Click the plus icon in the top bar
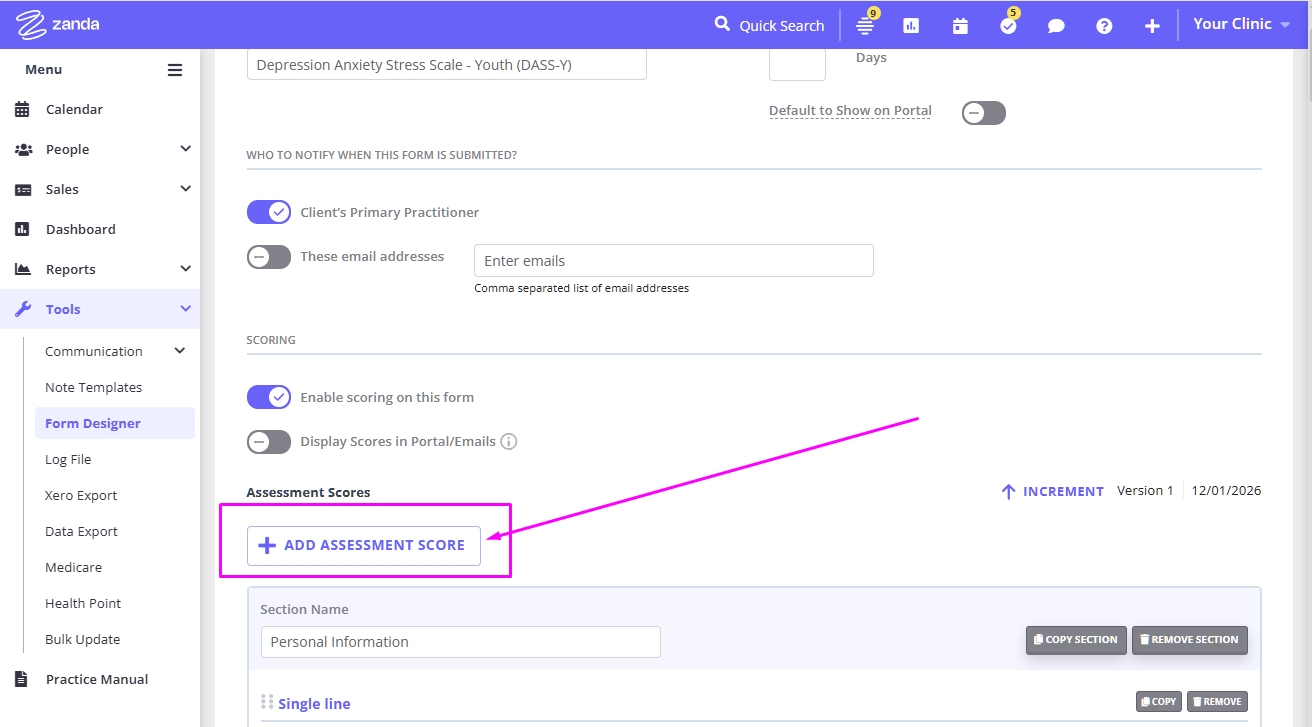This screenshot has height=727, width=1312. (1151, 24)
